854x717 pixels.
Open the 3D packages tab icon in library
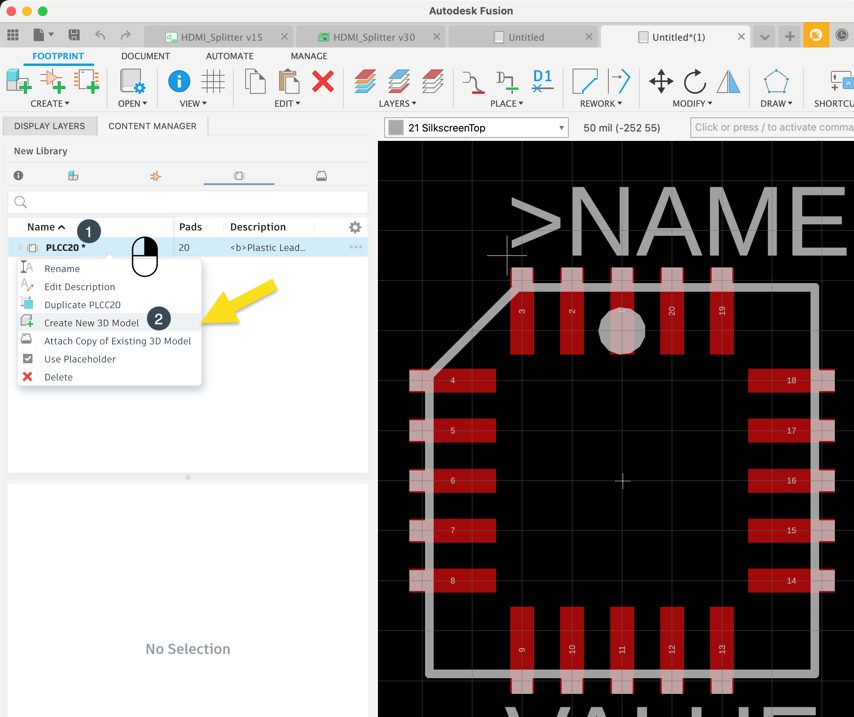click(321, 176)
